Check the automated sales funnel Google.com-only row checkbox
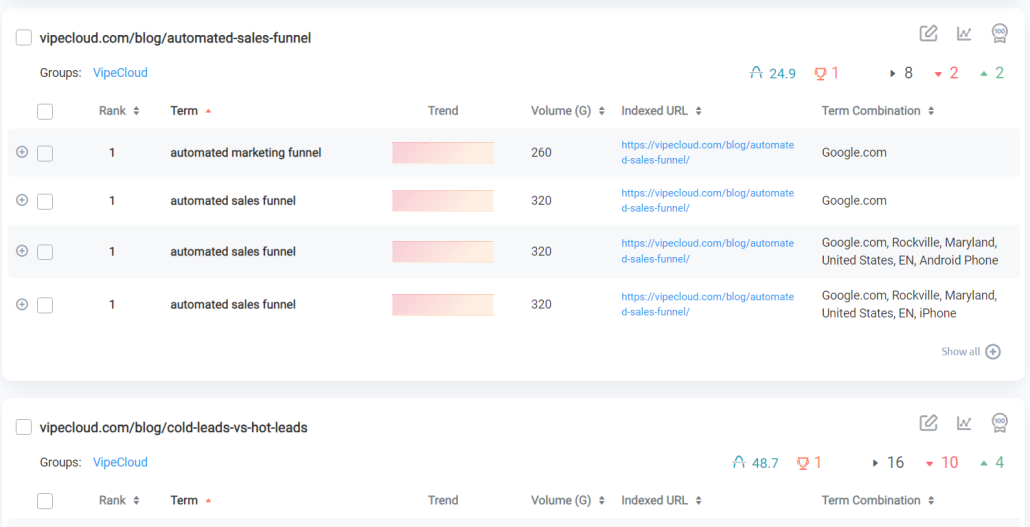 tap(45, 201)
